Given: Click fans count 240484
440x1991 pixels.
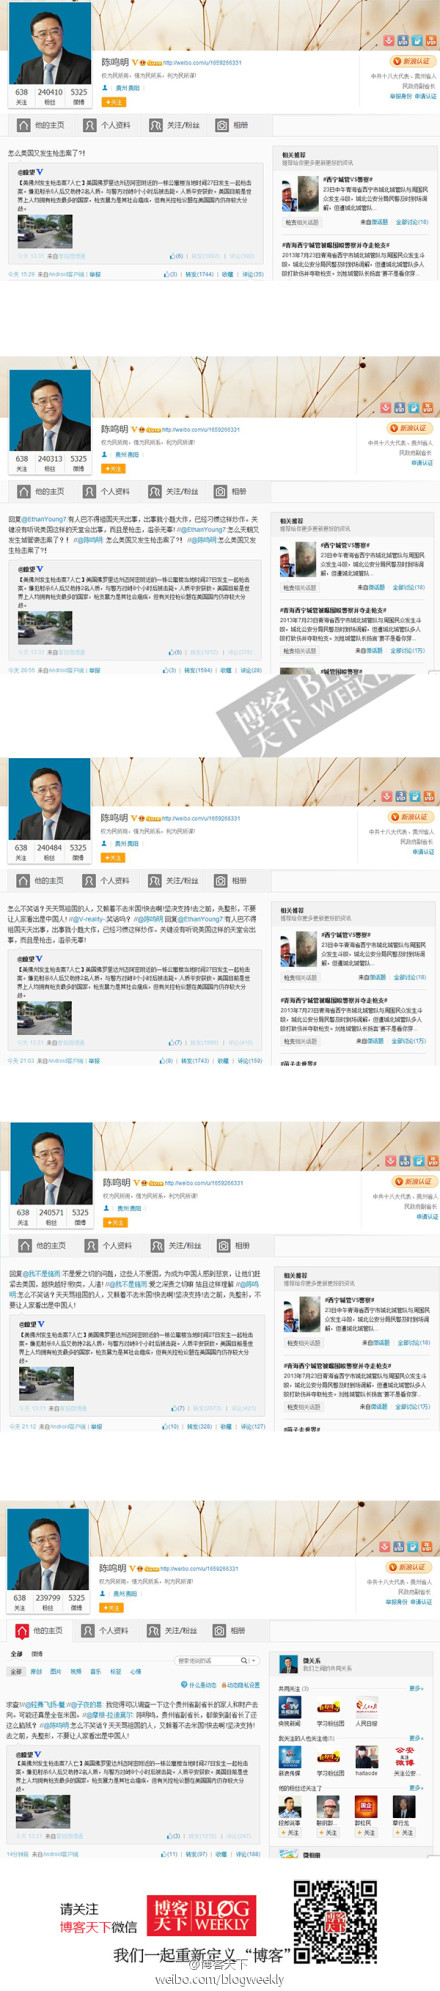Looking at the screenshot, I should [49, 847].
